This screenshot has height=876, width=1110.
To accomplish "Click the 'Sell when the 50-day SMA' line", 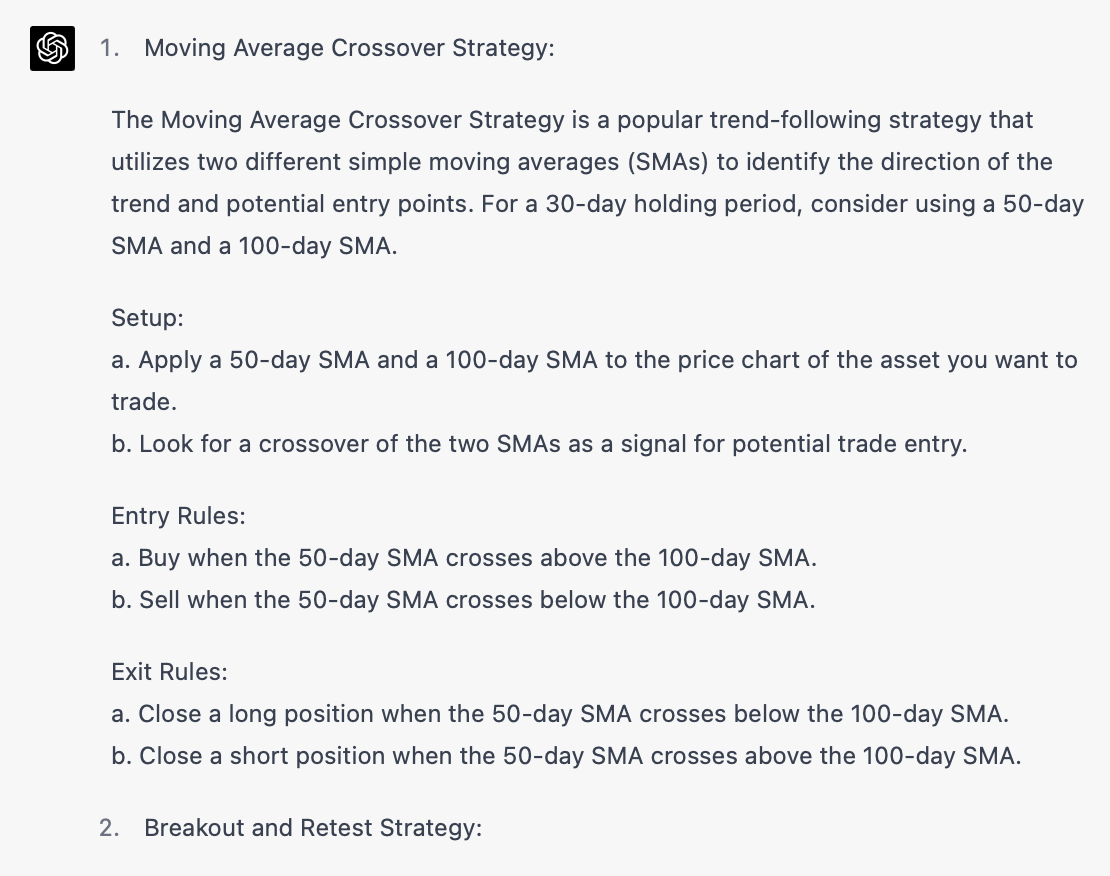I will click(463, 600).
